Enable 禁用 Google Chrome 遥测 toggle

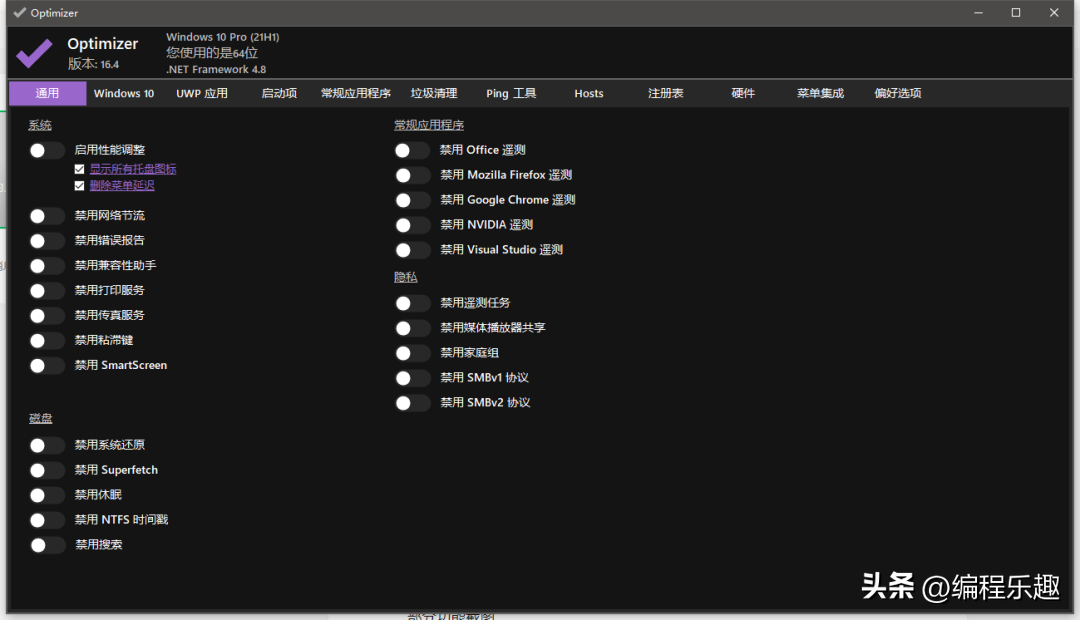pyautogui.click(x=412, y=200)
